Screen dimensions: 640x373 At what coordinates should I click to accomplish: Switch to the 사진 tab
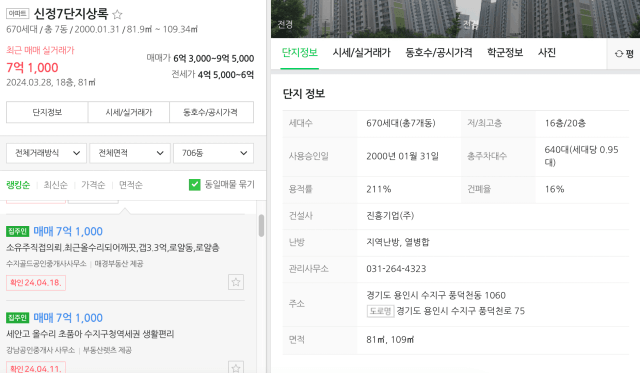click(547, 53)
